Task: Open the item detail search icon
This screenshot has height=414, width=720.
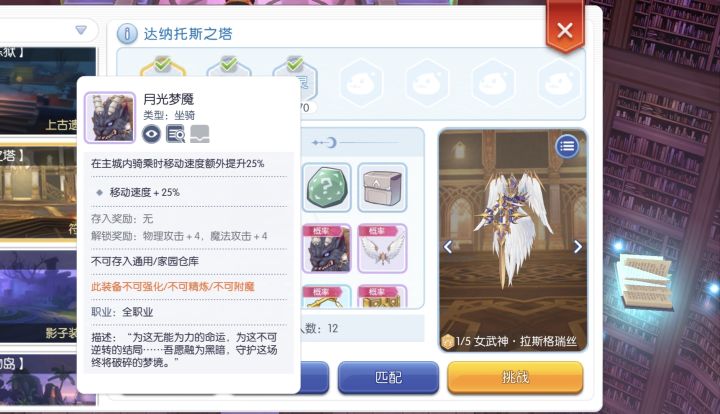Action: (175, 134)
